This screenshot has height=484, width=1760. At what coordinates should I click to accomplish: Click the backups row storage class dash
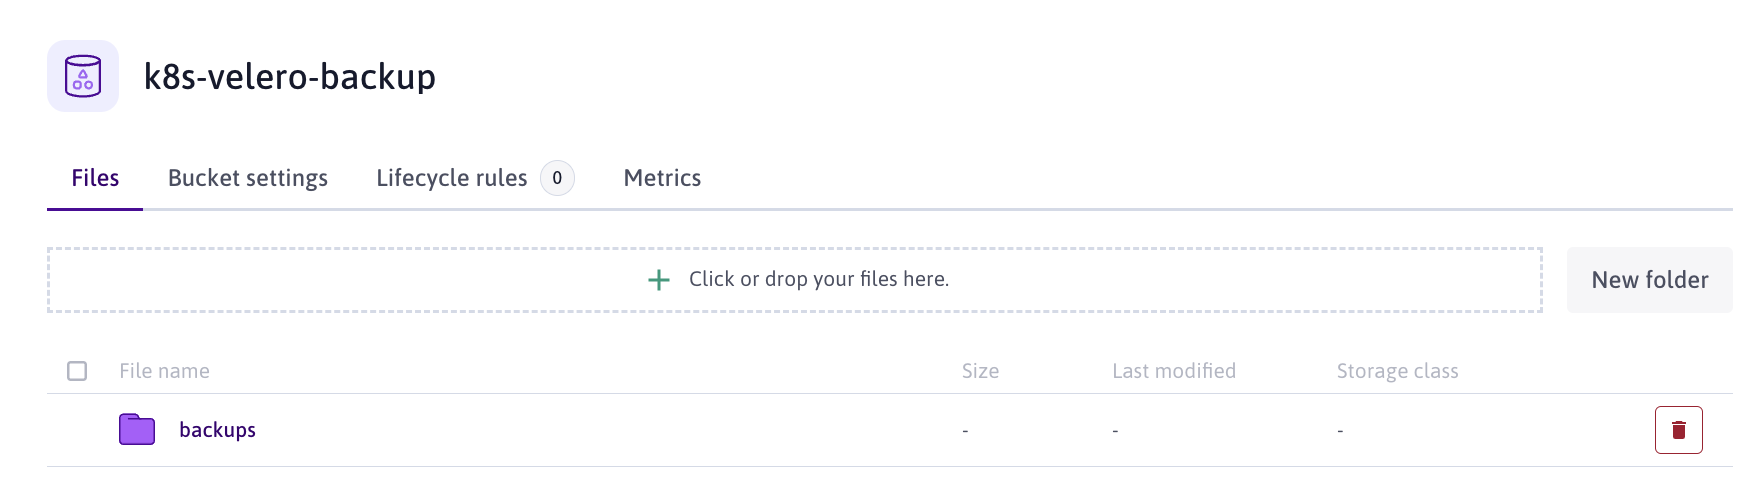tap(1340, 431)
